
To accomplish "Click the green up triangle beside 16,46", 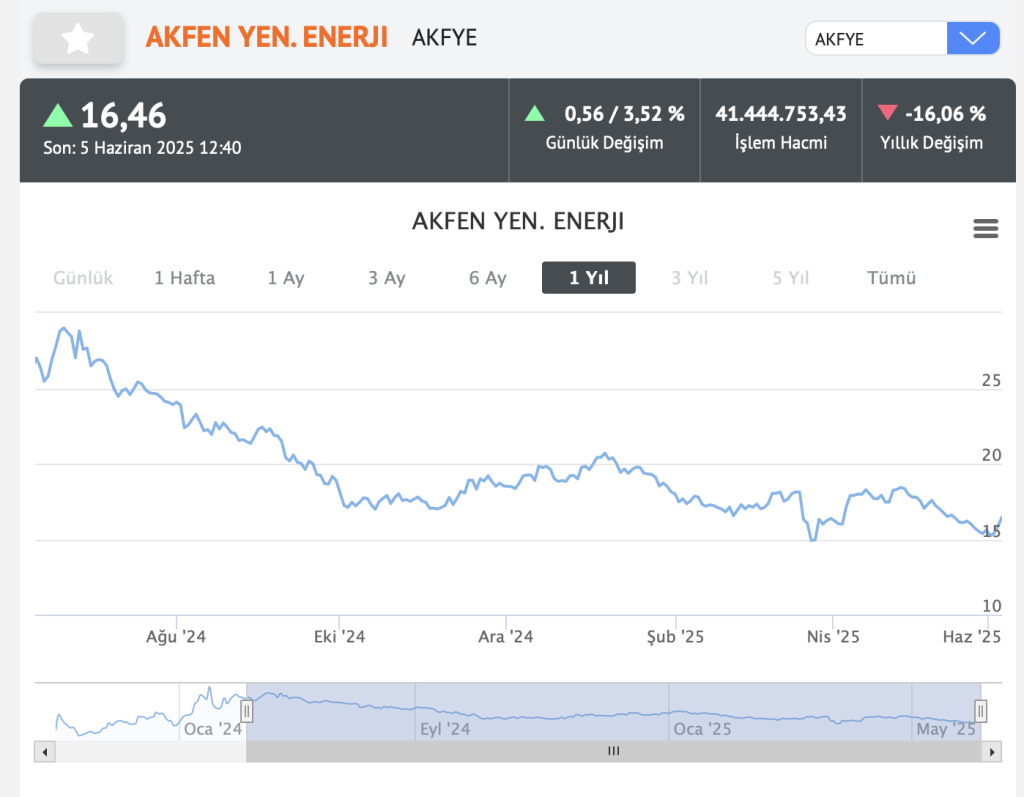I will pyautogui.click(x=58, y=116).
